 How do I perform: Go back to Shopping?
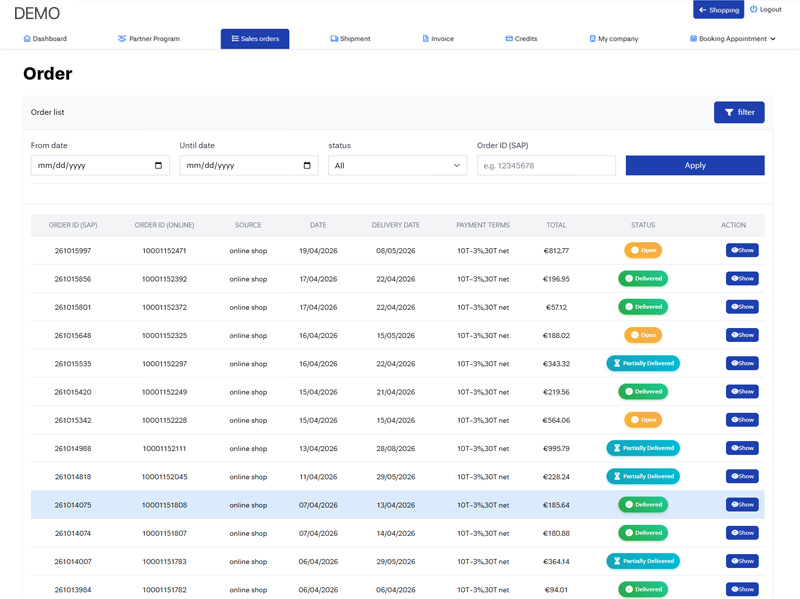tap(718, 10)
